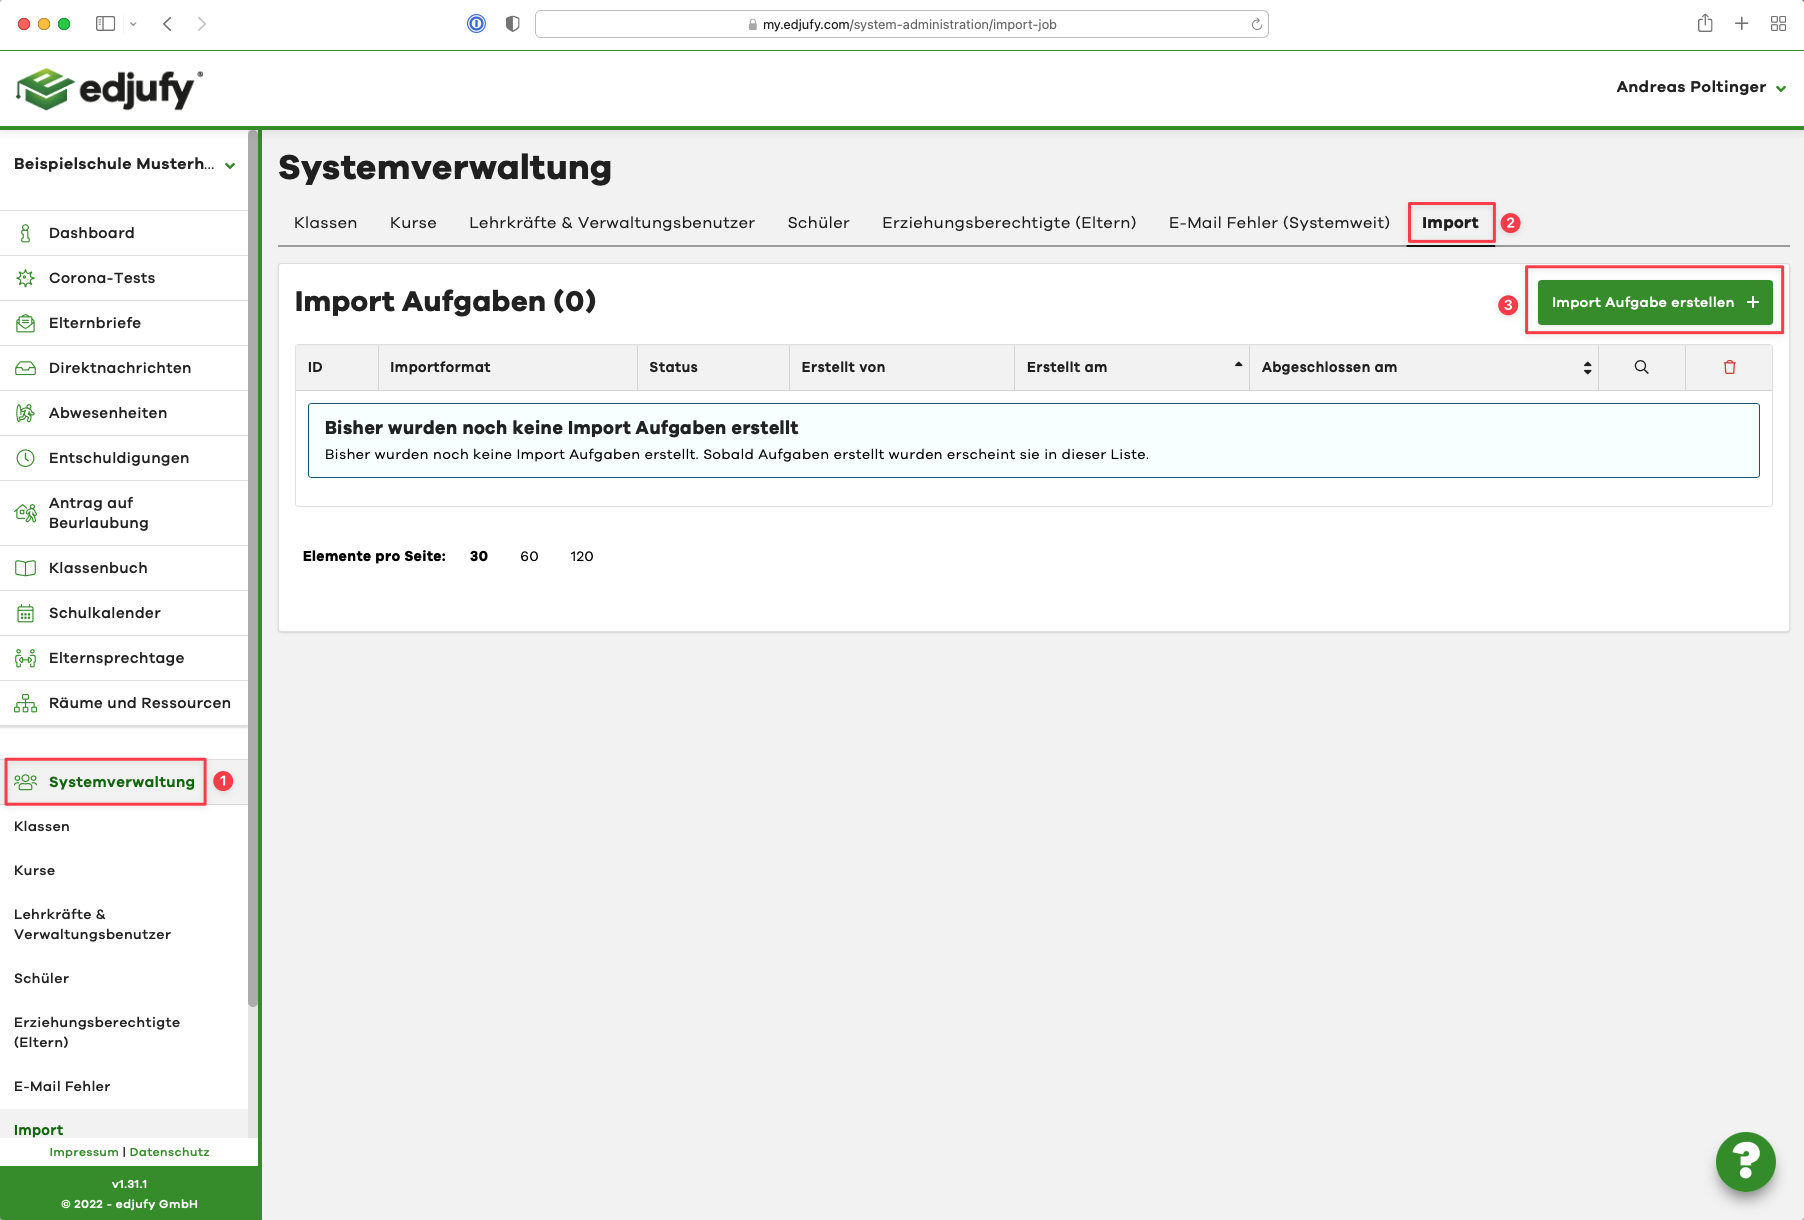Screen dimensions: 1804x1220
Task: Open the Datenschutz link in footer
Action: pyautogui.click(x=169, y=1152)
